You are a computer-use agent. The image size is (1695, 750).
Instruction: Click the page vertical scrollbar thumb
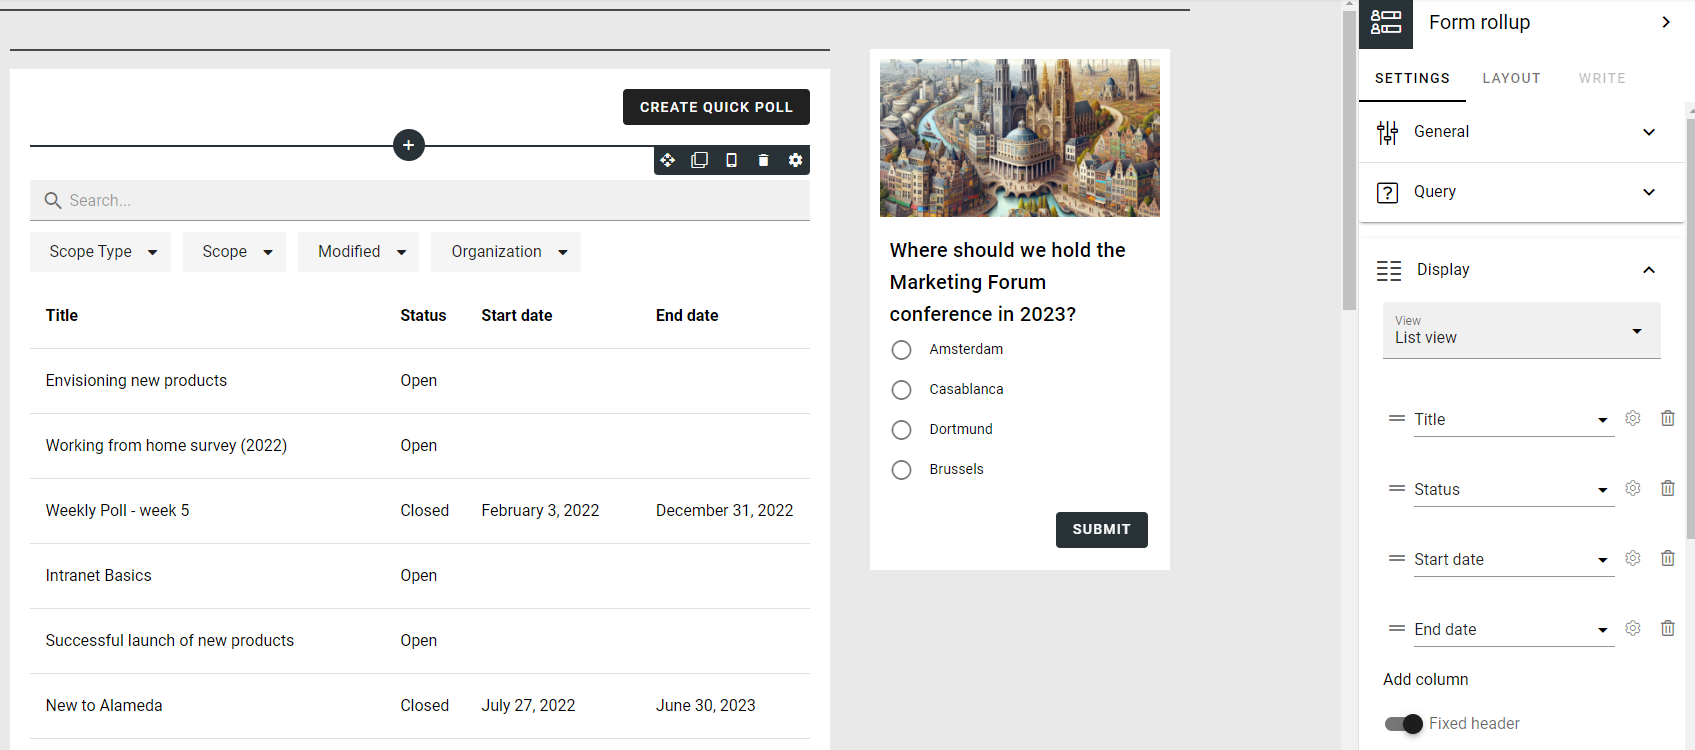click(x=1349, y=160)
